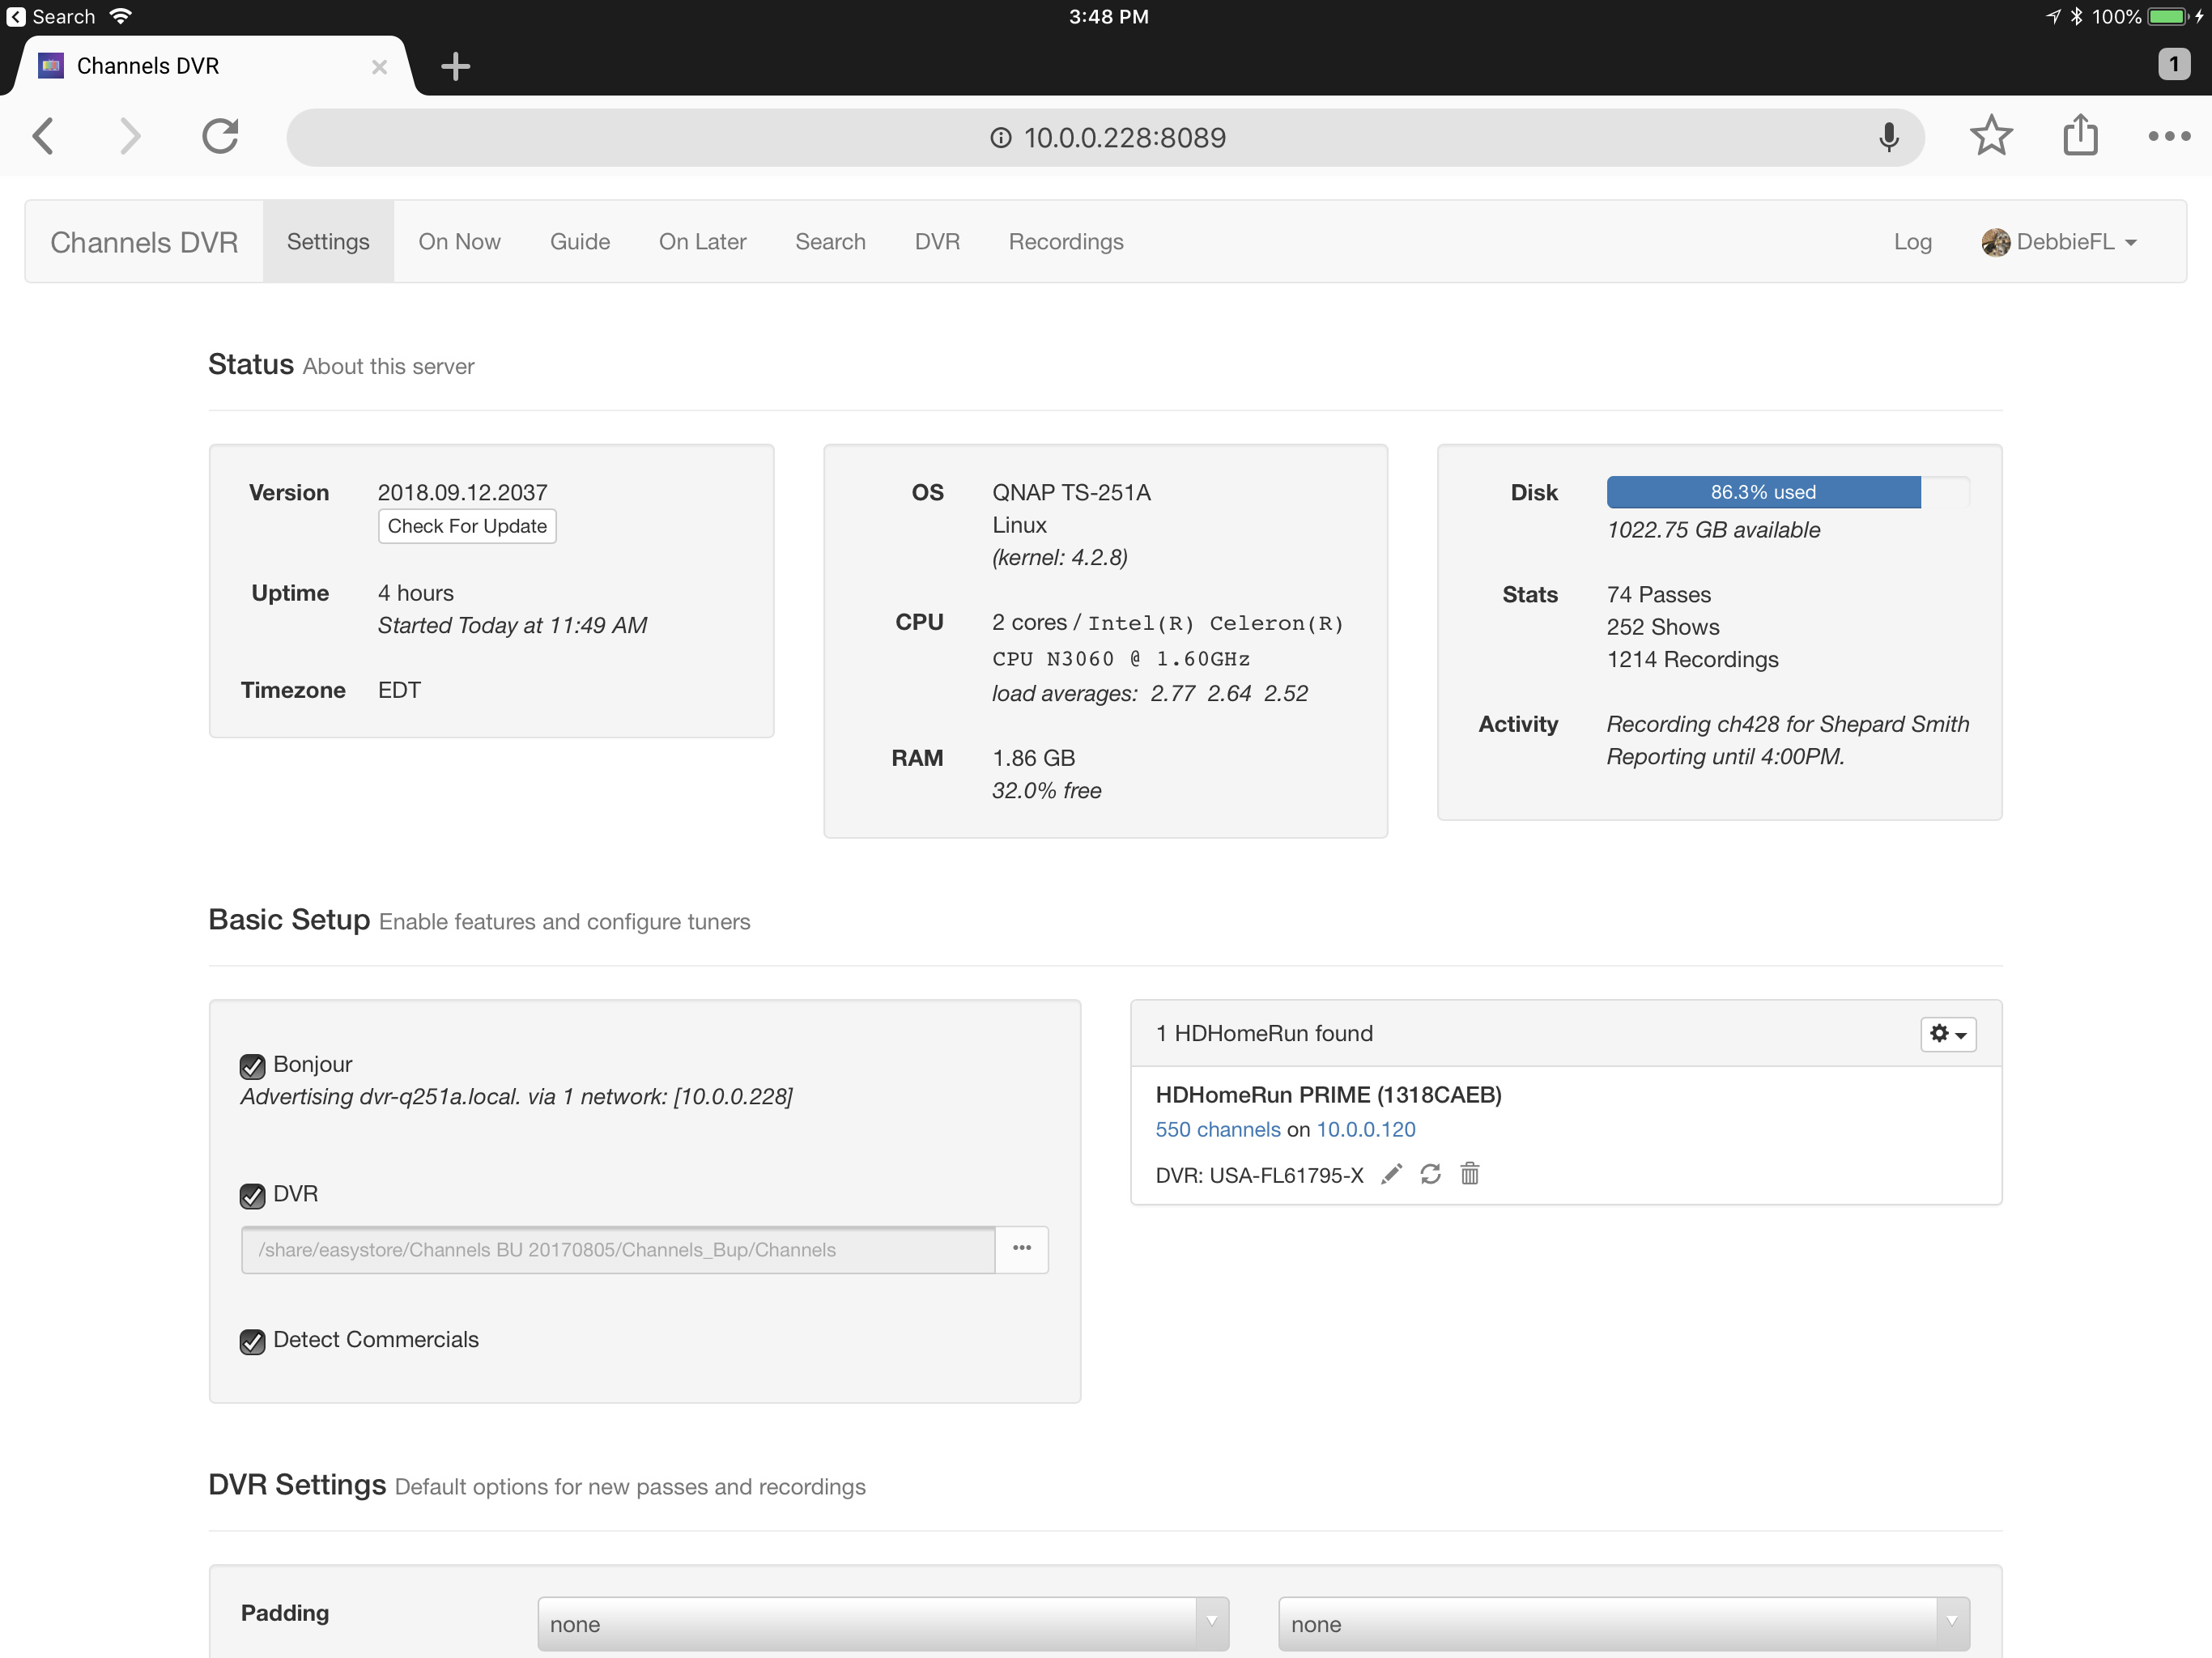2212x1658 pixels.
Task: Open the Guide tab
Action: pyautogui.click(x=579, y=242)
